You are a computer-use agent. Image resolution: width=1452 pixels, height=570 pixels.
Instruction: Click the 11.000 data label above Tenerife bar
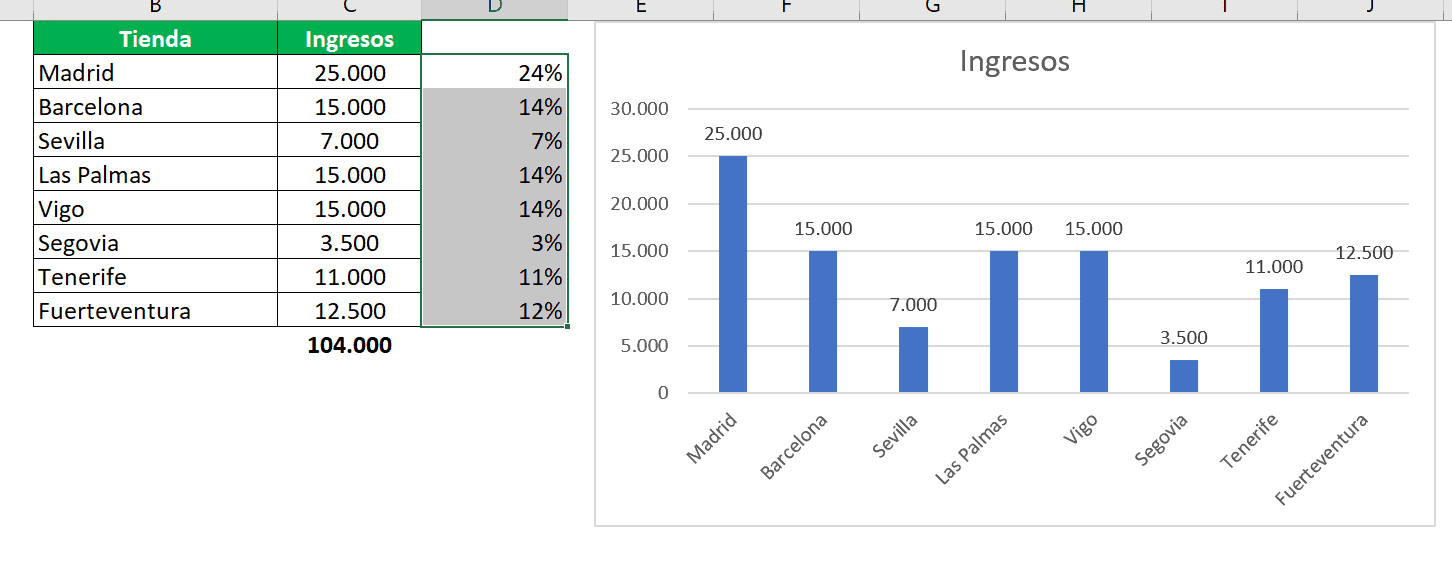[1274, 267]
